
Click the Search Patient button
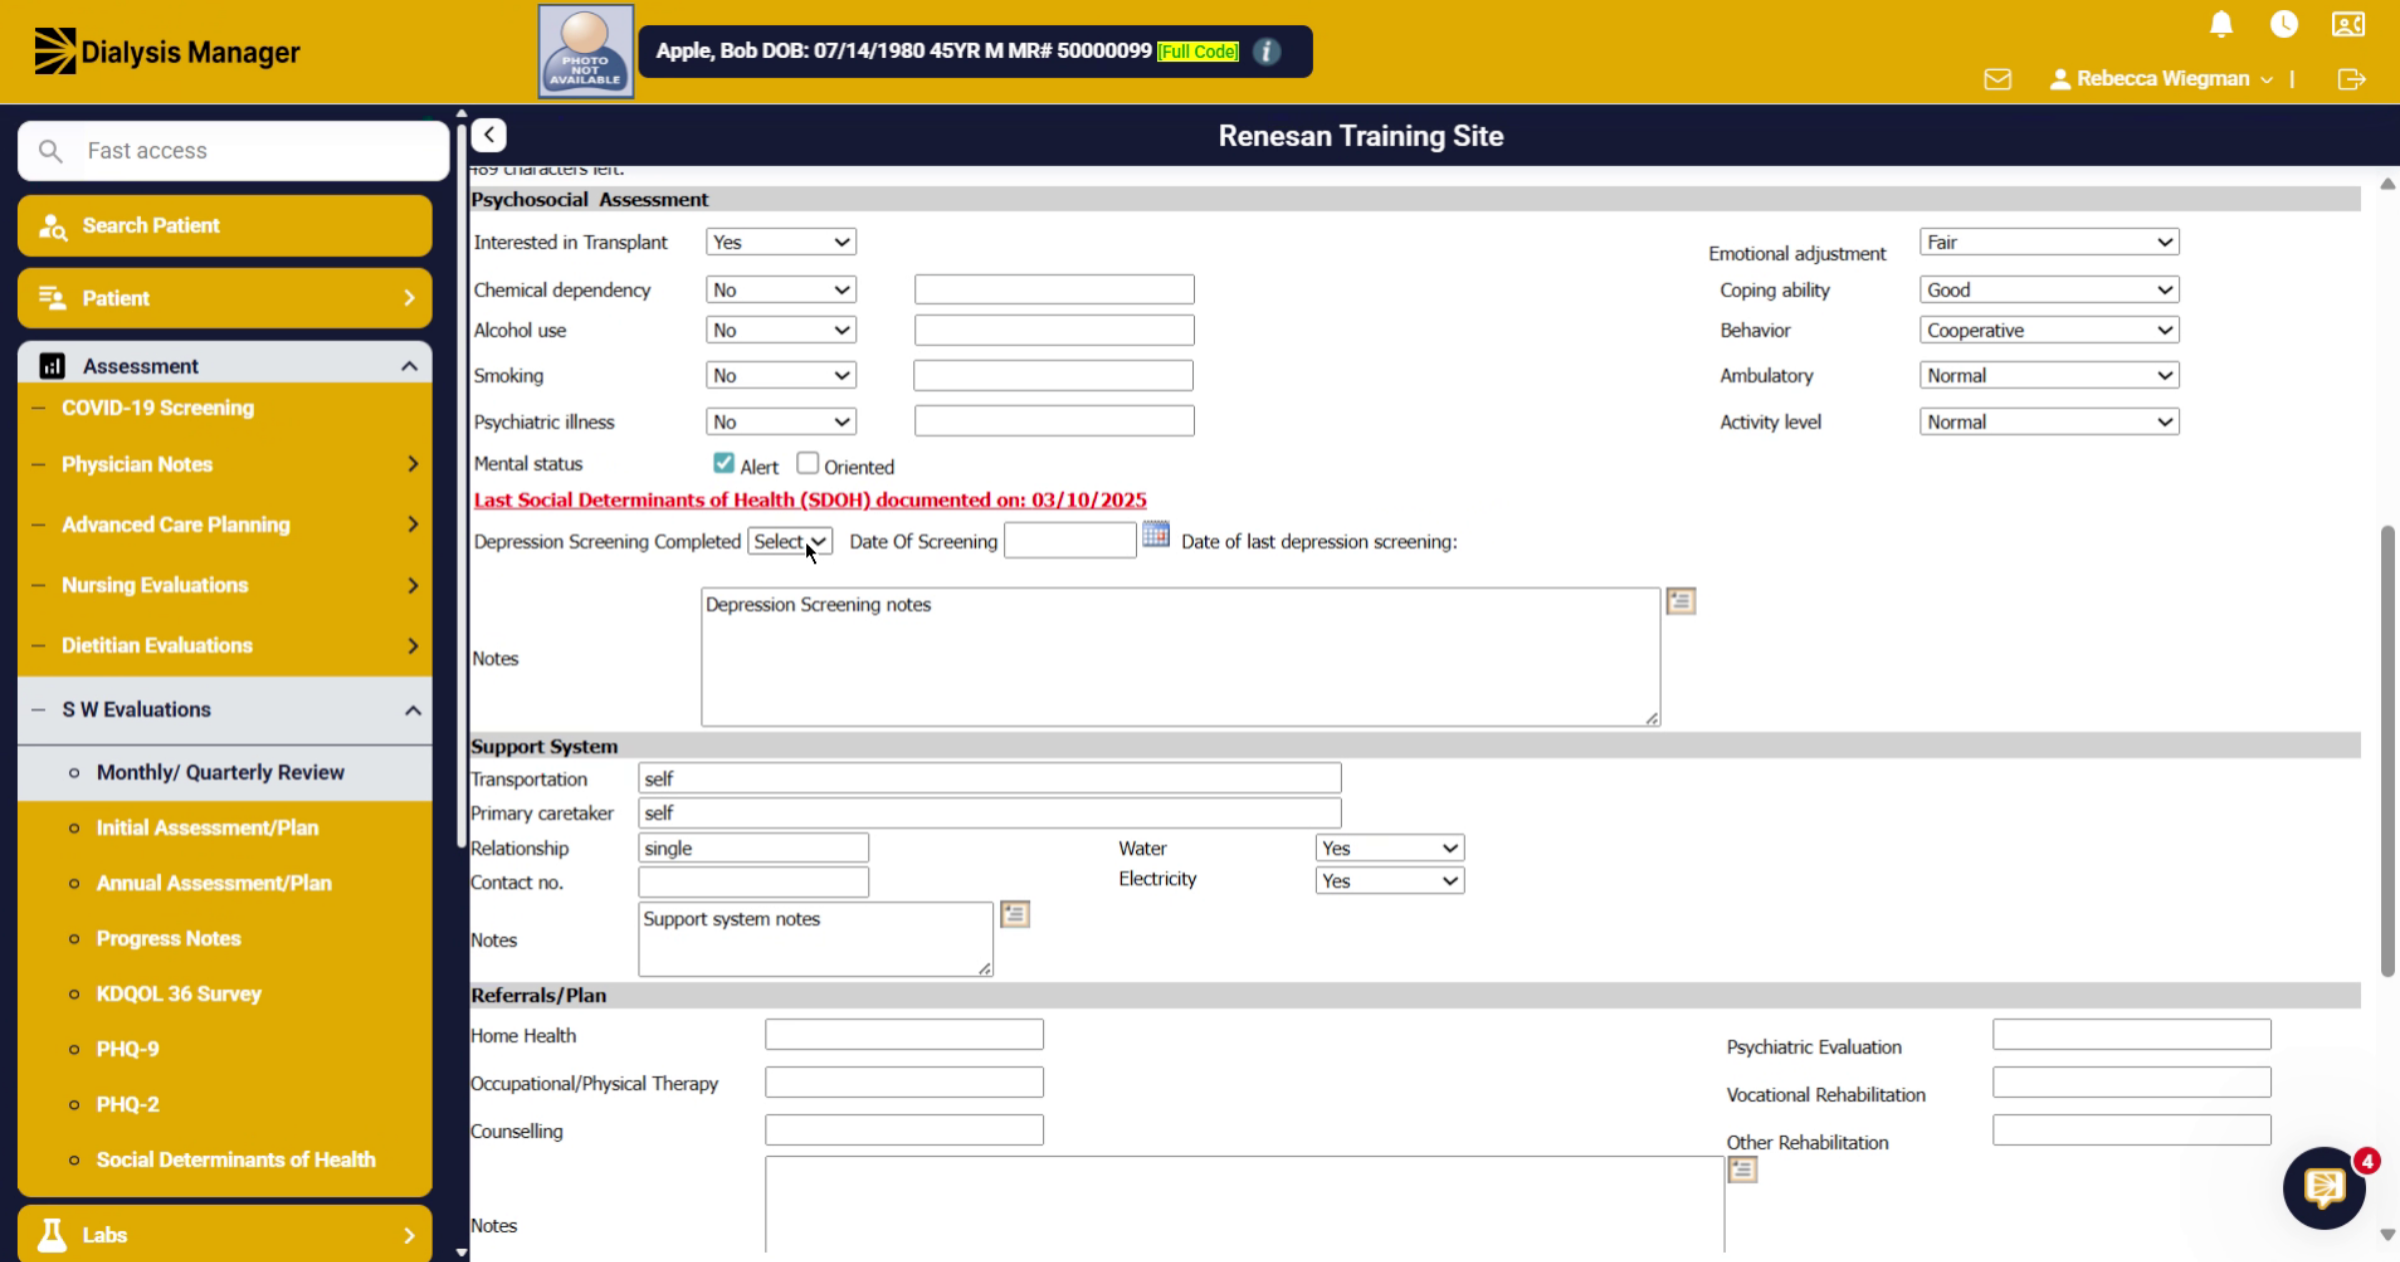[x=225, y=226]
